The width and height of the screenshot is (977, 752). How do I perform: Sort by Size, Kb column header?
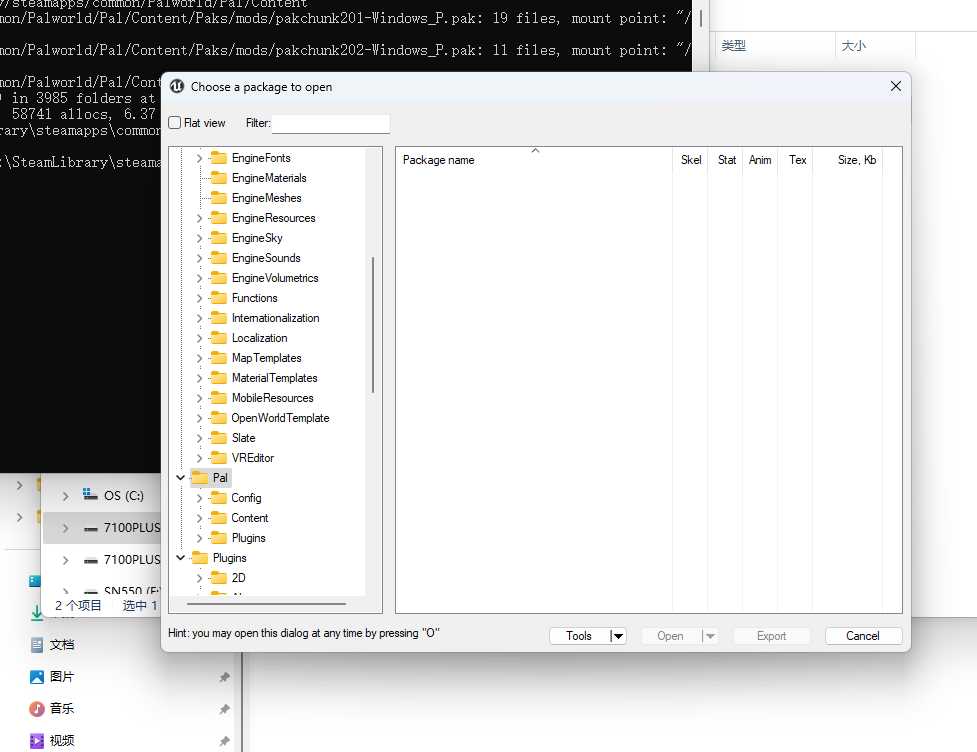coord(856,160)
